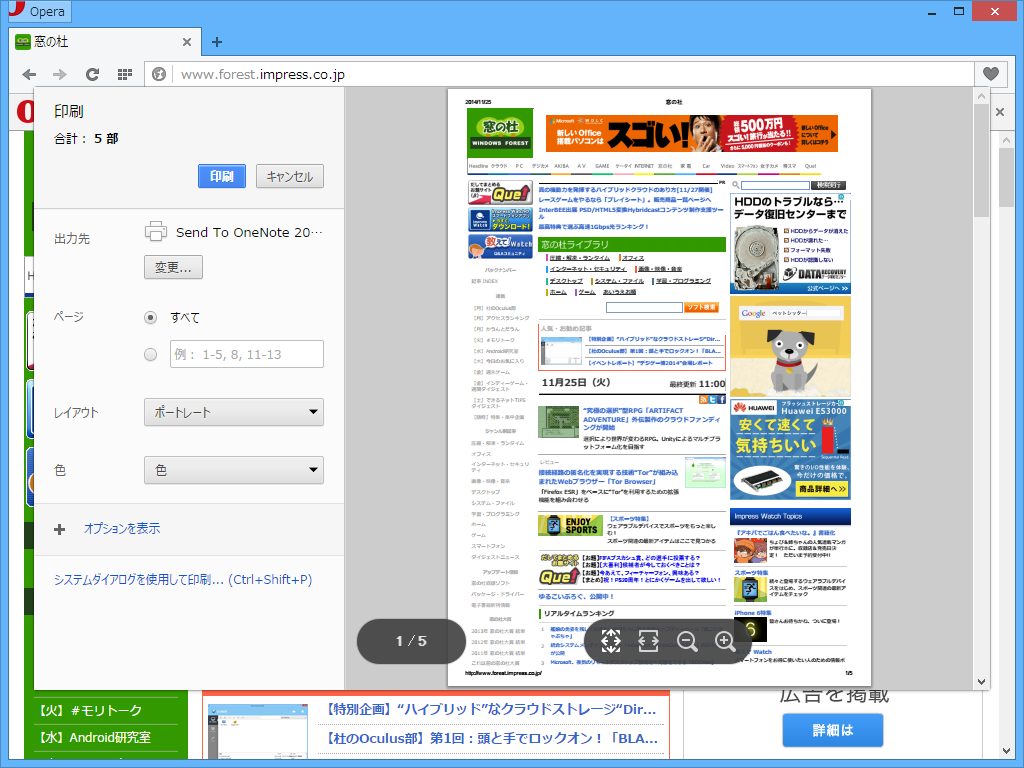Click the キャンセル button

[x=290, y=176]
